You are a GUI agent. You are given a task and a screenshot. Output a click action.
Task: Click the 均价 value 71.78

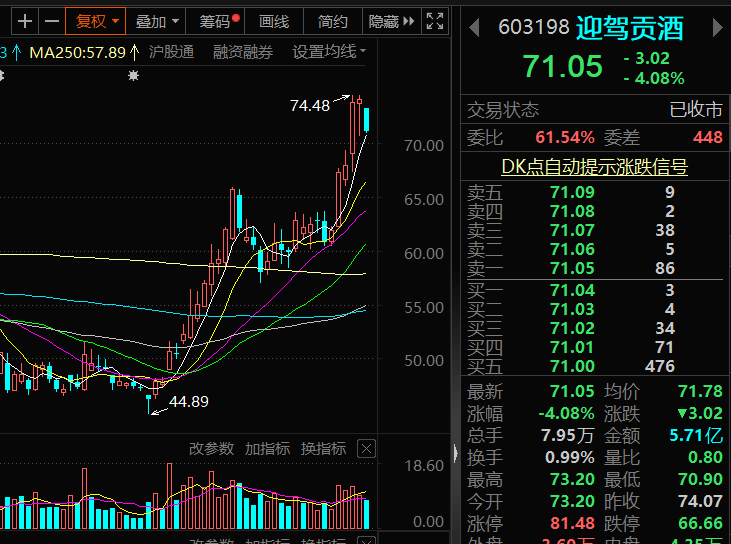tap(700, 391)
